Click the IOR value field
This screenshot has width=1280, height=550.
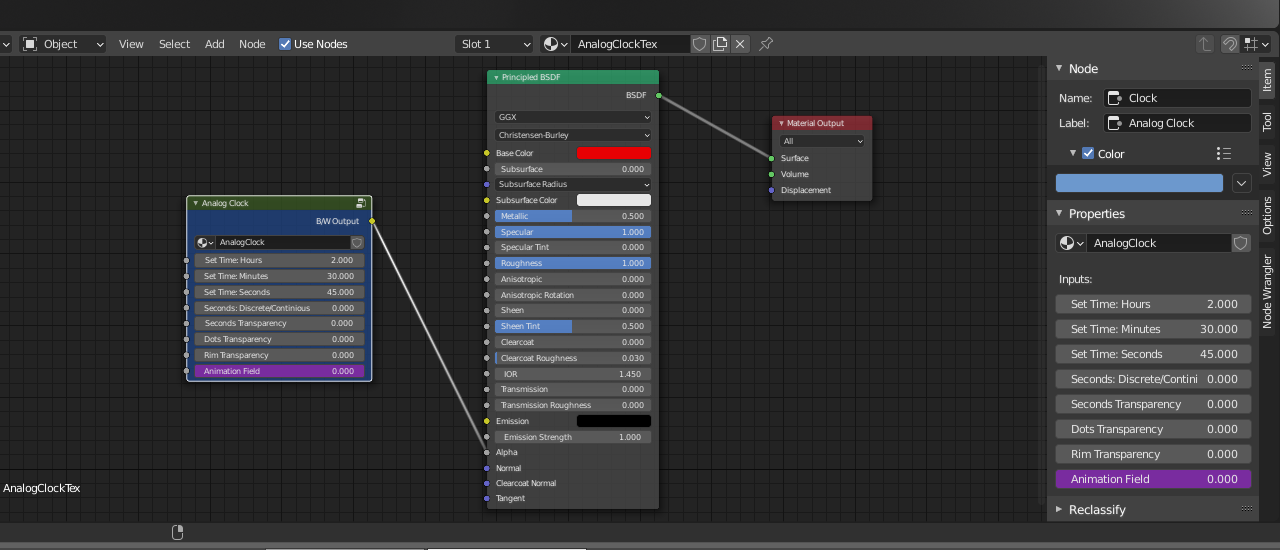[x=573, y=374]
